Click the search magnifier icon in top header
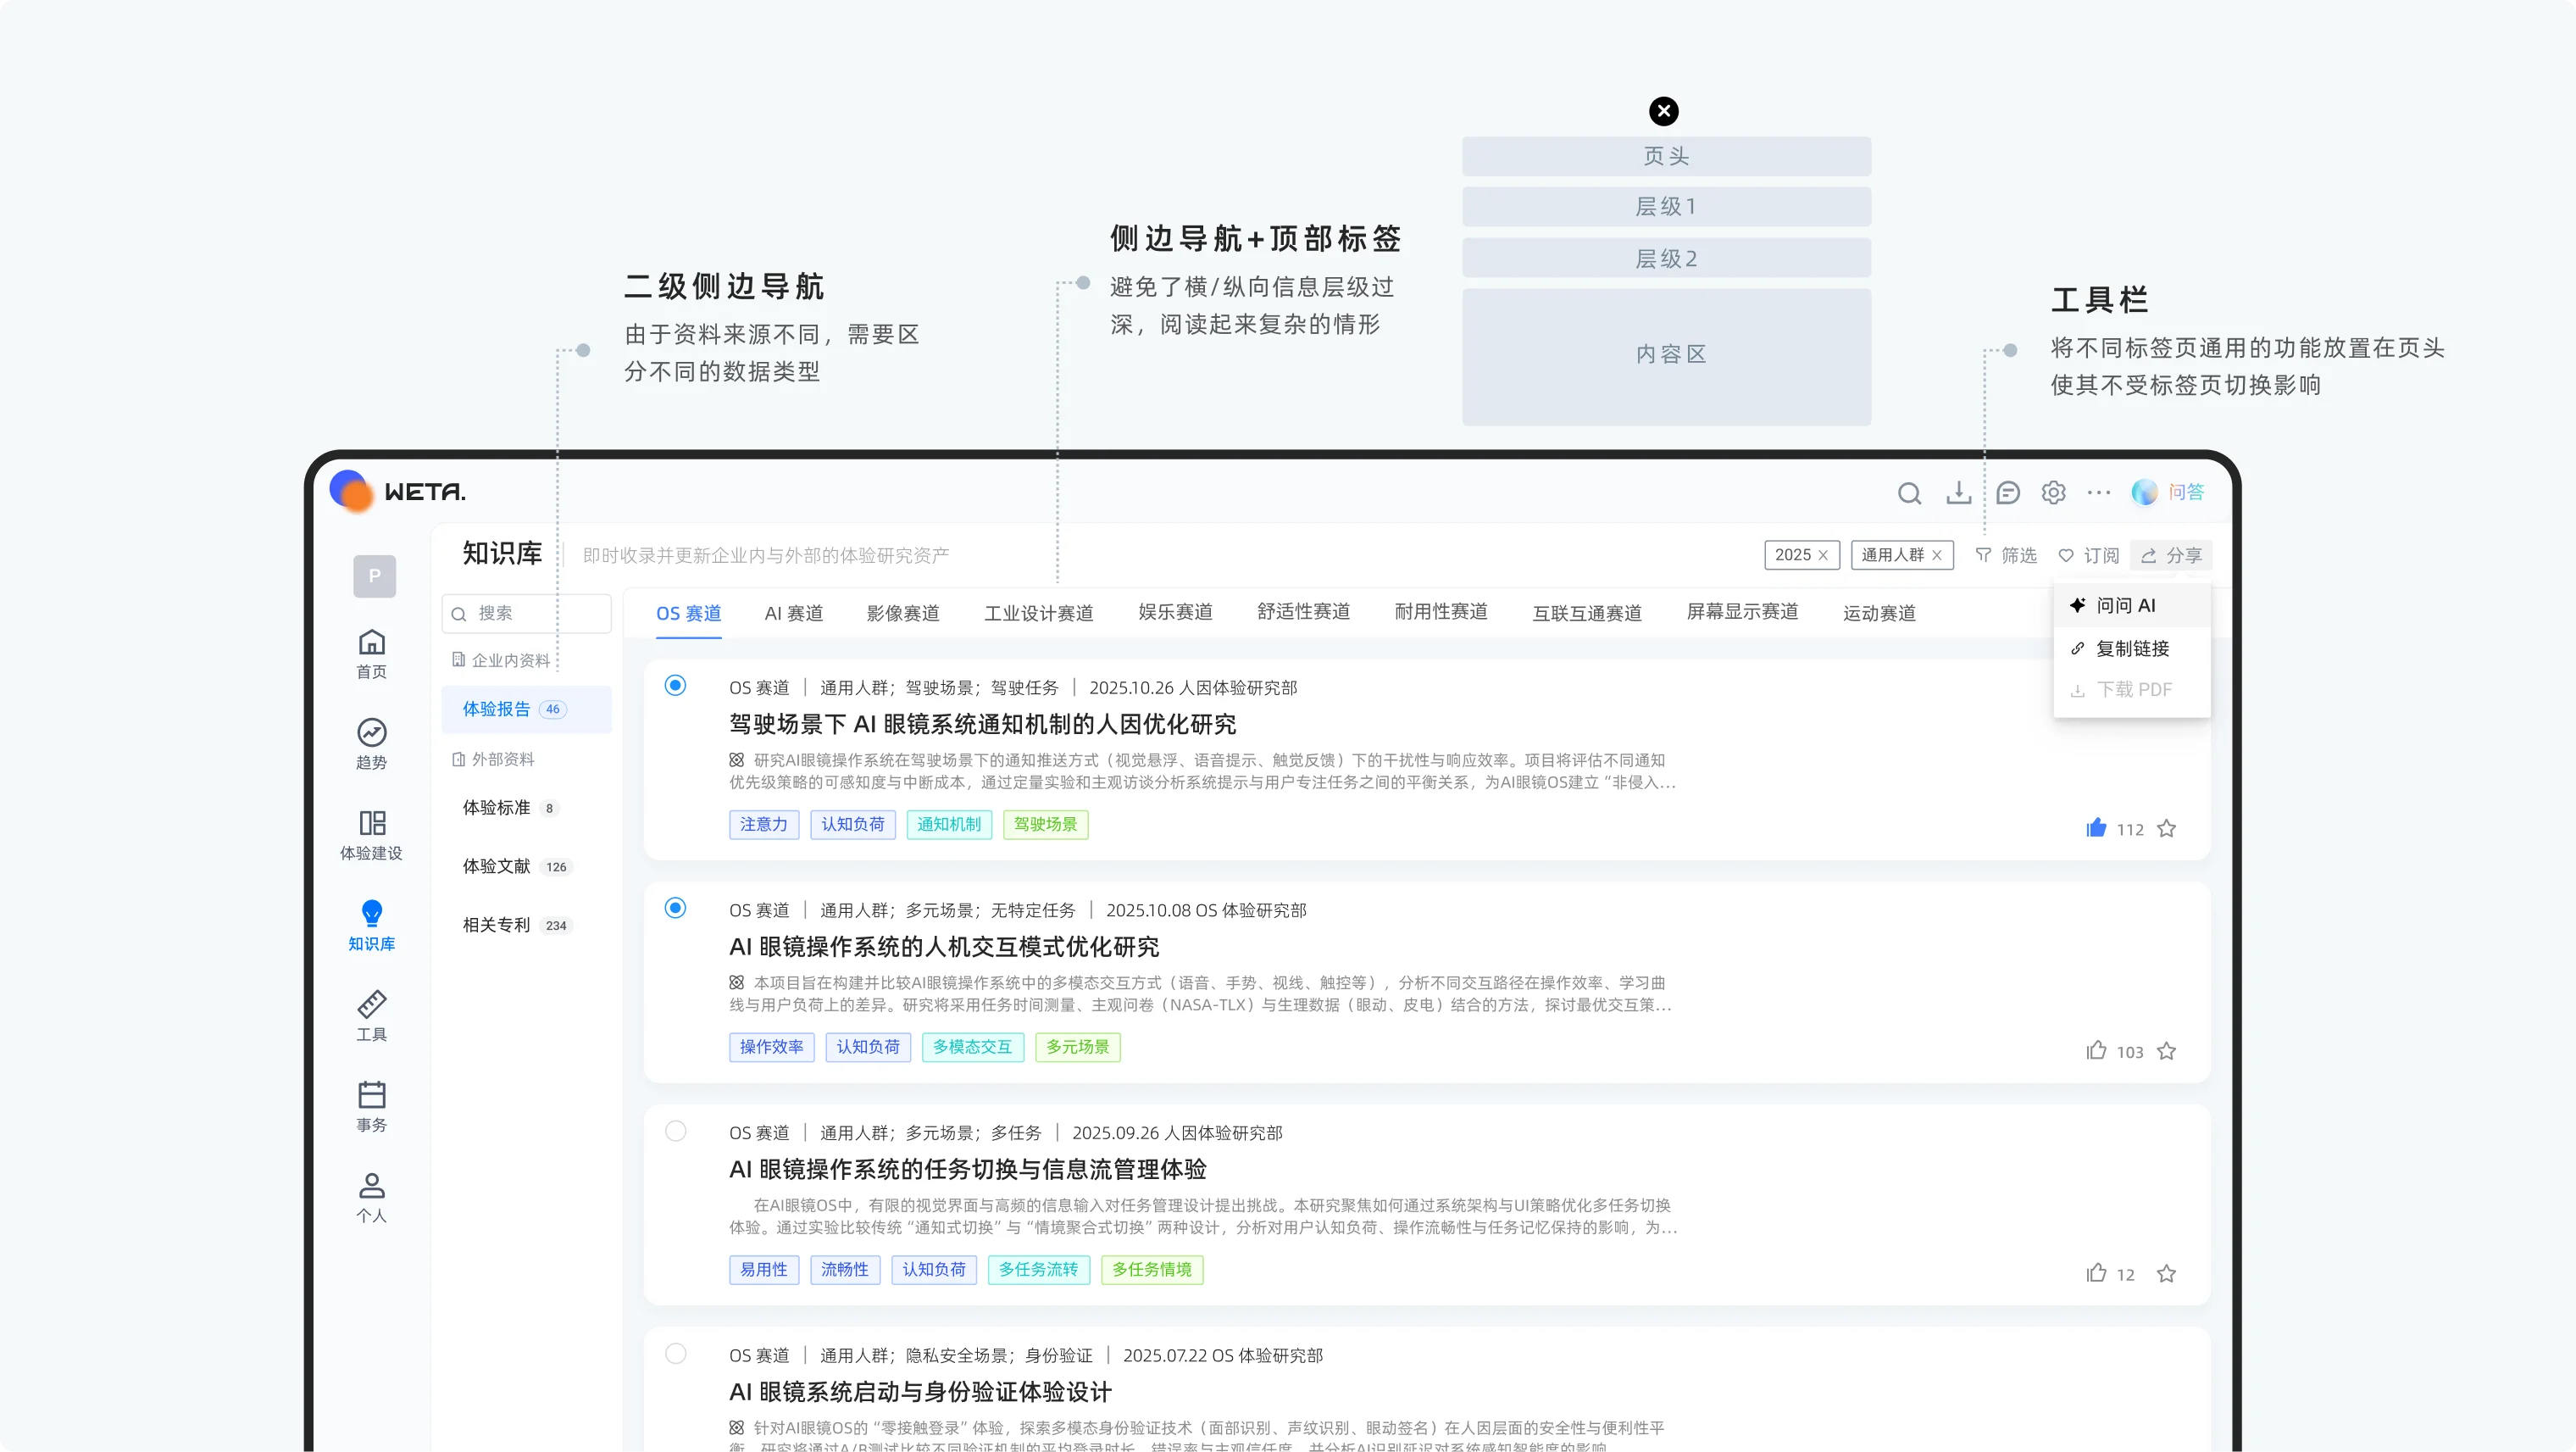Image resolution: width=2576 pixels, height=1452 pixels. [x=1909, y=493]
